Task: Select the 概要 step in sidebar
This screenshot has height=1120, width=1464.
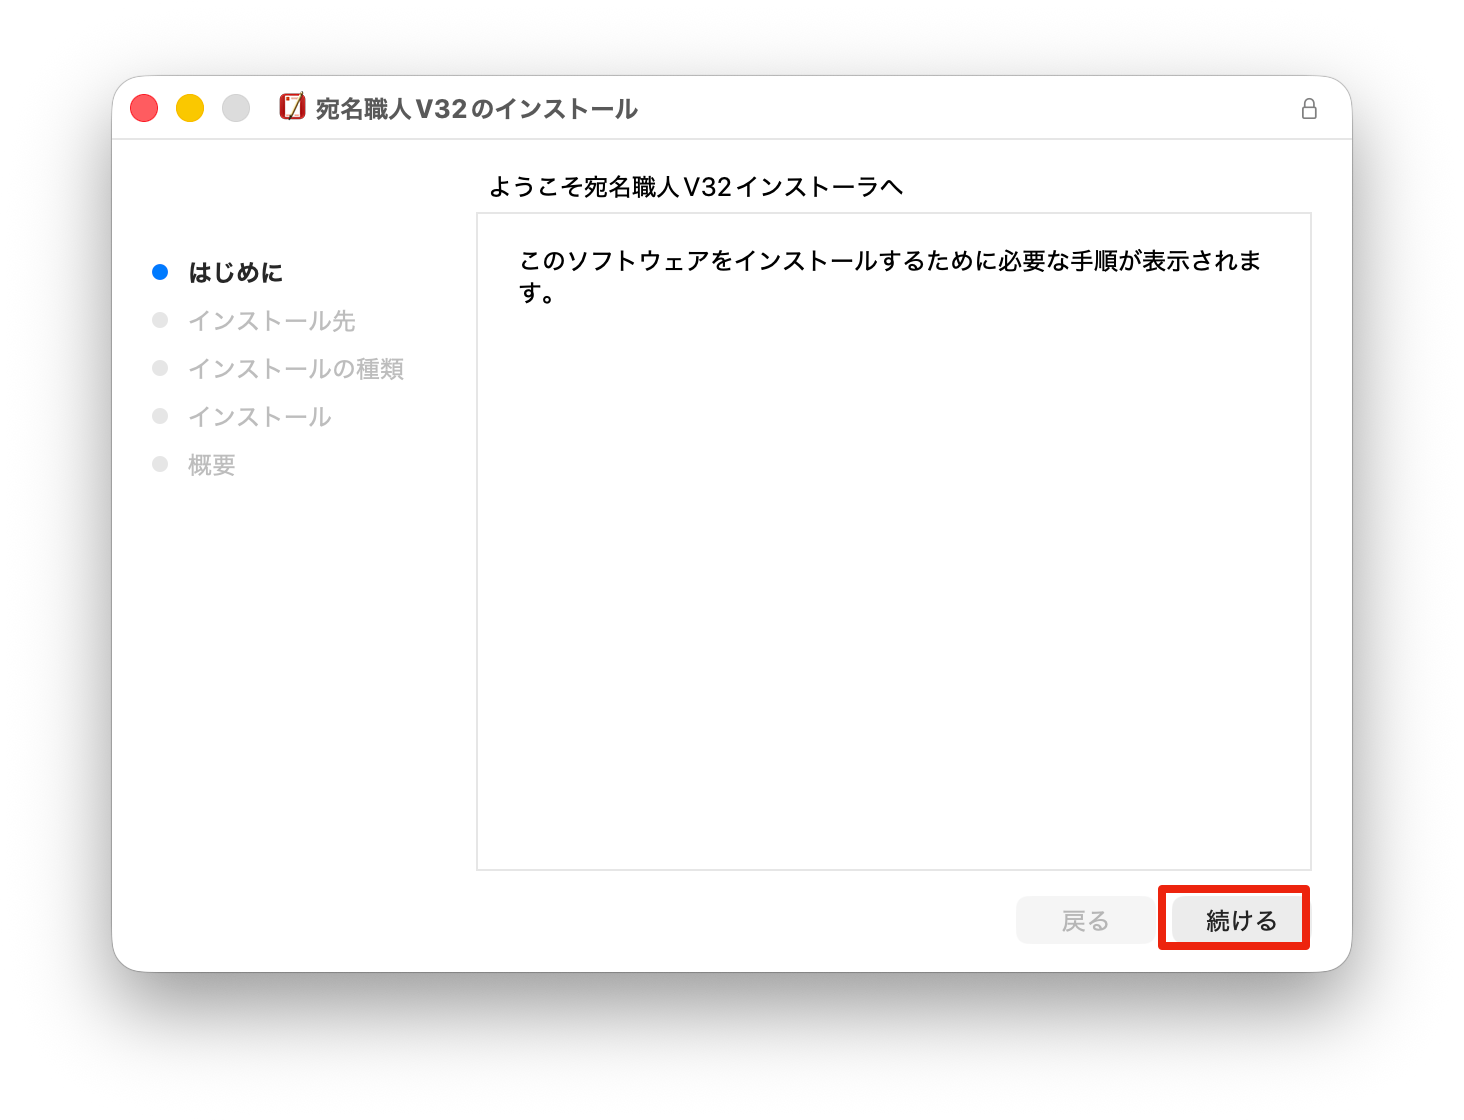Action: pyautogui.click(x=212, y=465)
